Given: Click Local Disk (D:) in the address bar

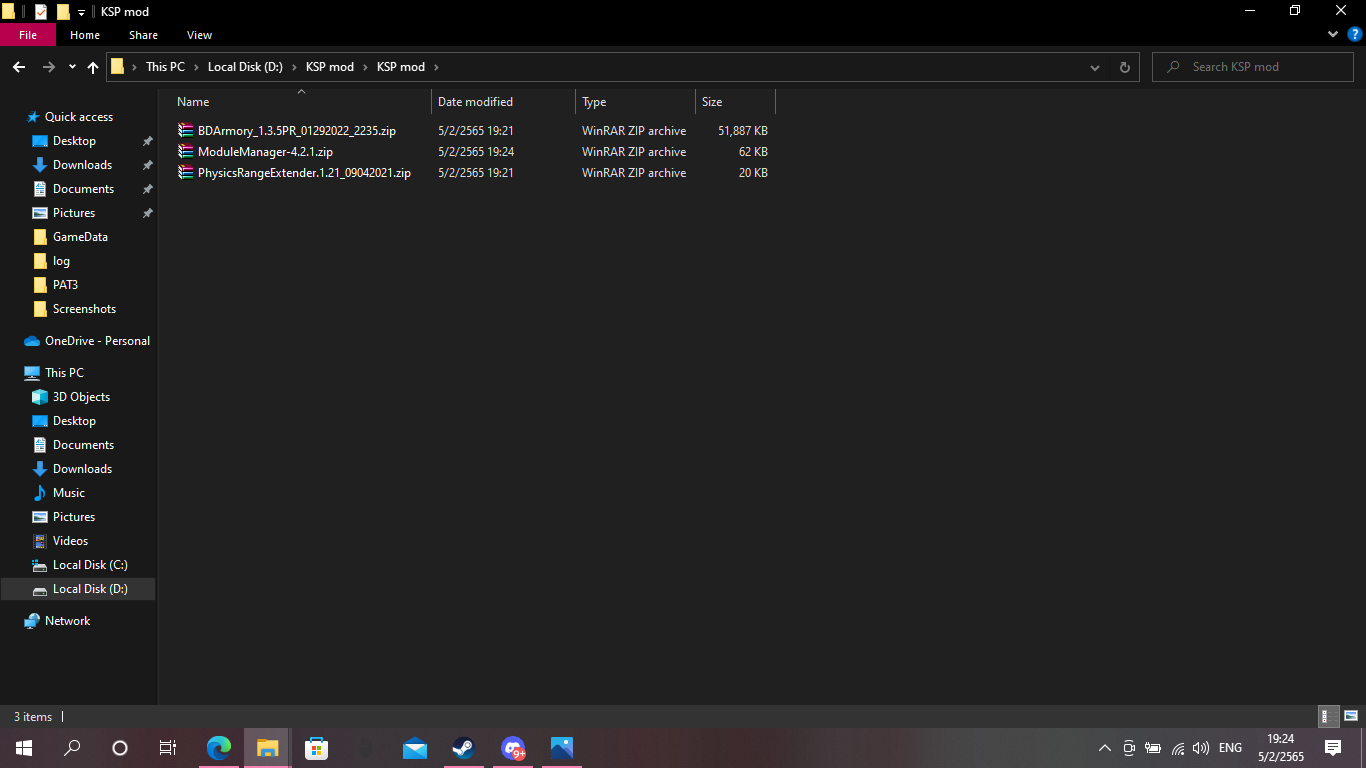Looking at the screenshot, I should click(x=245, y=67).
